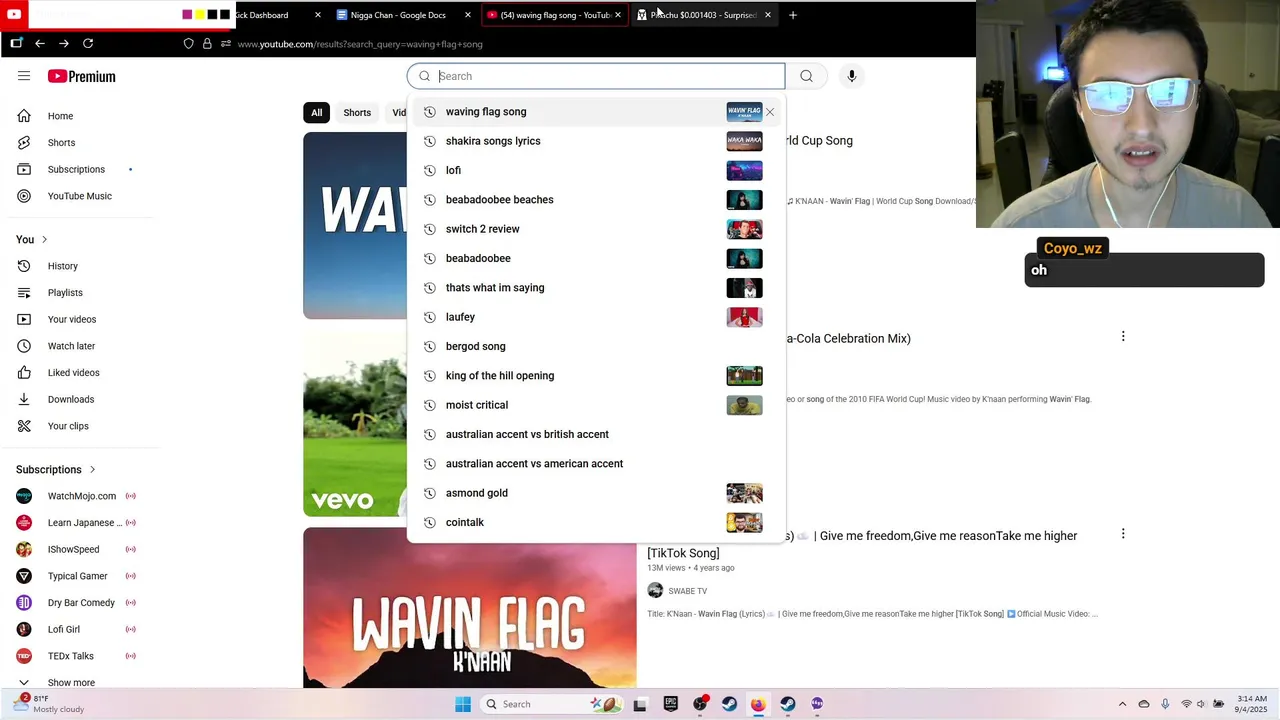Go forward with browser forward arrow

pyautogui.click(x=64, y=44)
